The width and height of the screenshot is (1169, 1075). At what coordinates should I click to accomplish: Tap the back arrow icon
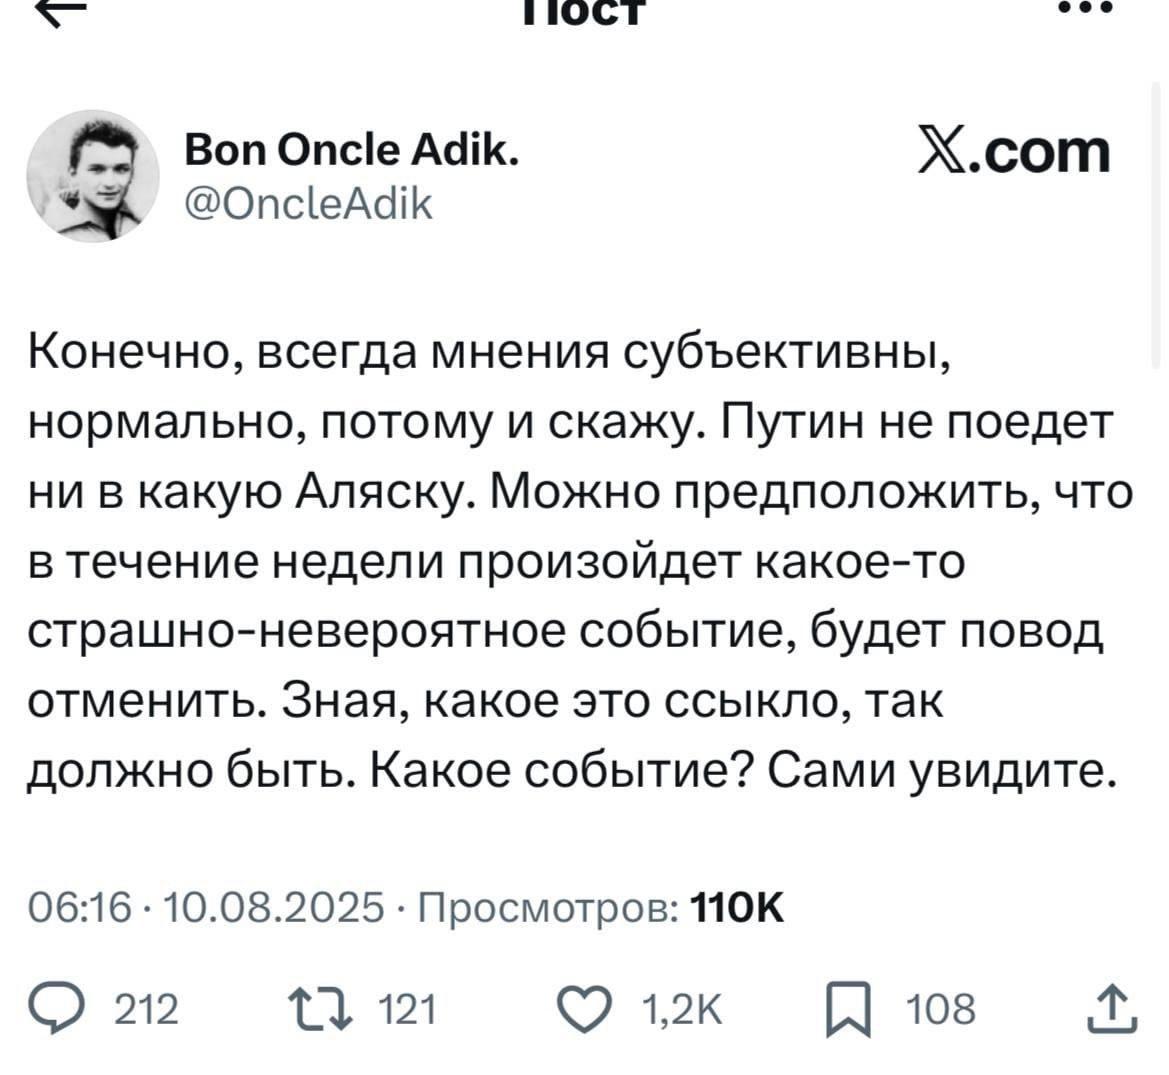point(61,10)
